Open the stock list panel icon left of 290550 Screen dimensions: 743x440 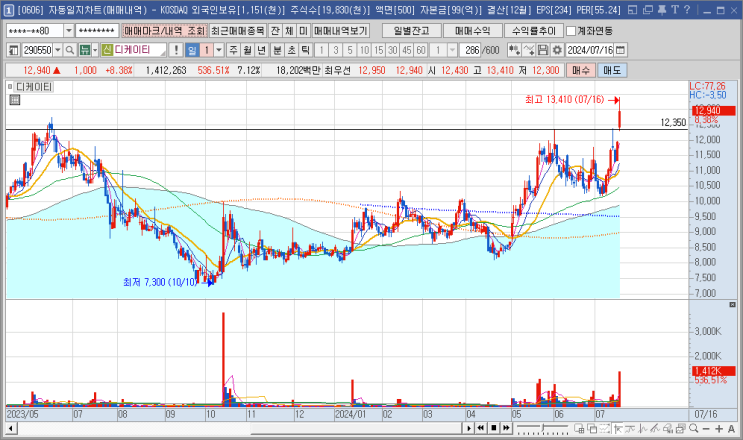(14, 50)
